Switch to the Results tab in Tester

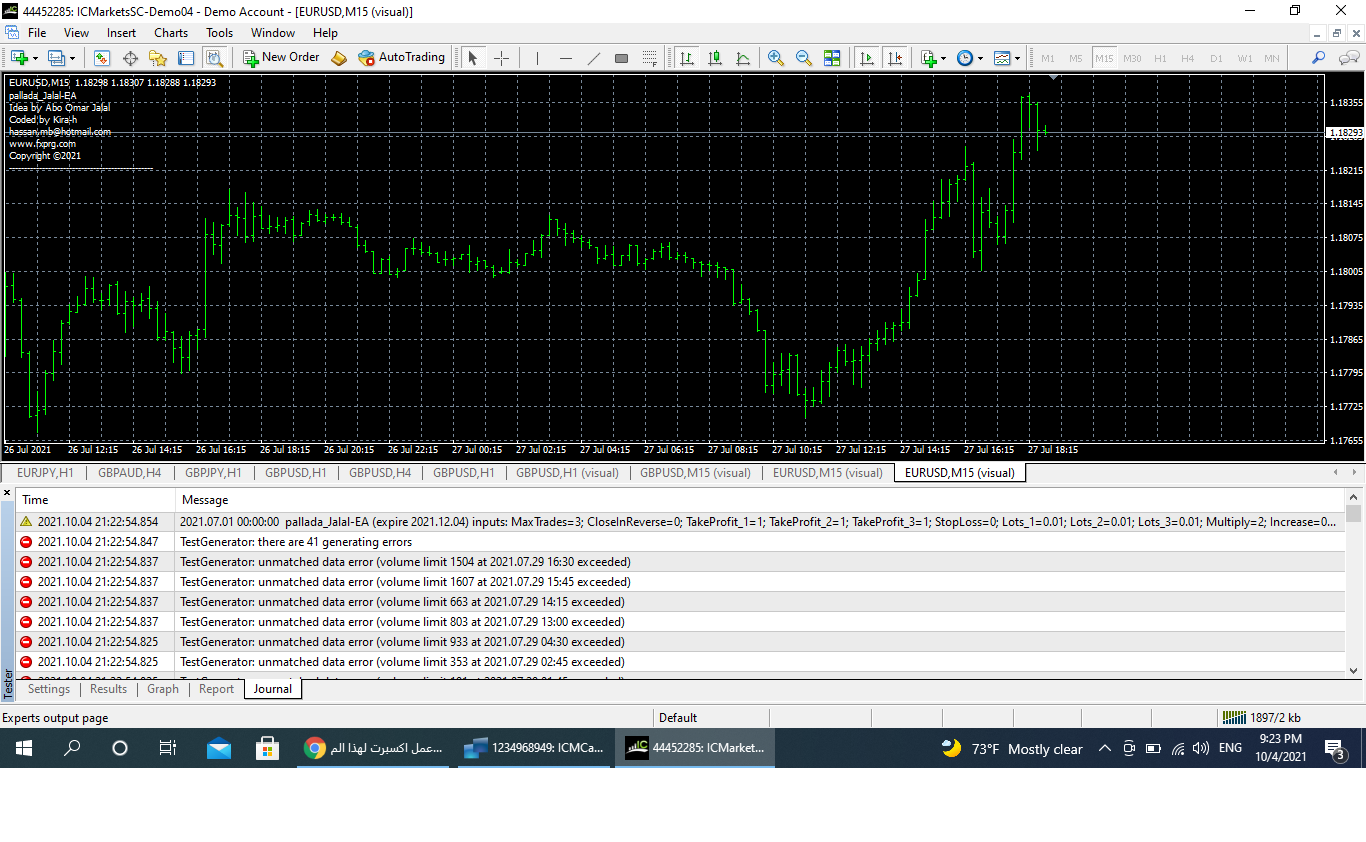click(108, 689)
